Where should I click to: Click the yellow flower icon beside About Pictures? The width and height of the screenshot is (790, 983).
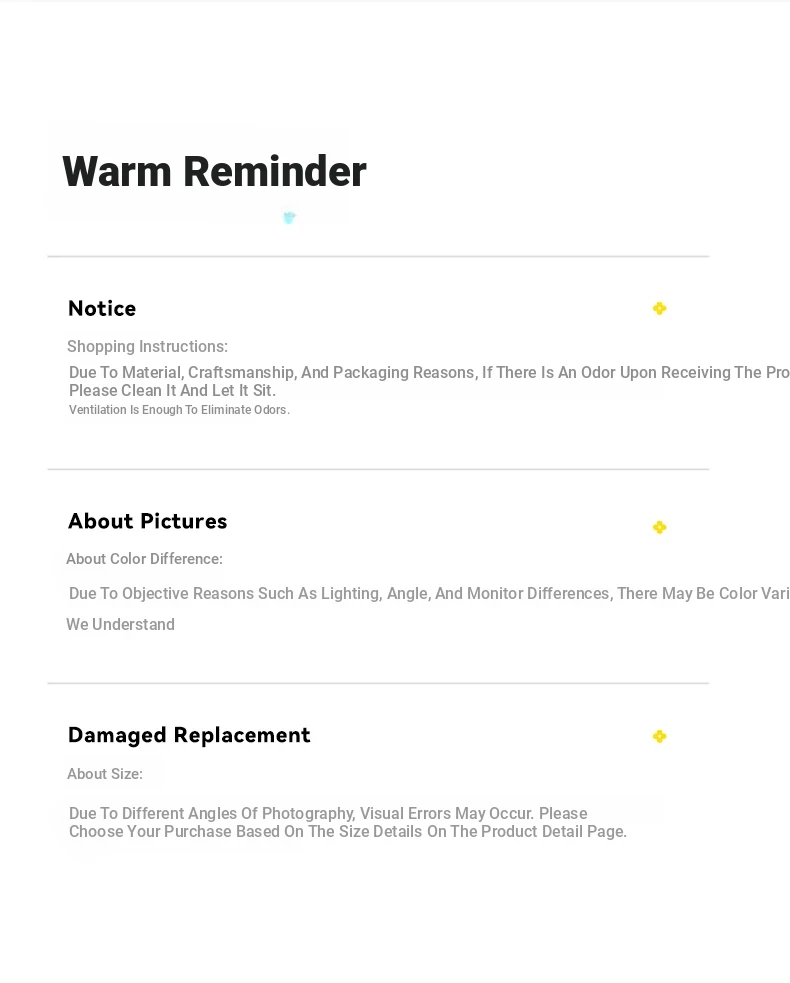[659, 527]
